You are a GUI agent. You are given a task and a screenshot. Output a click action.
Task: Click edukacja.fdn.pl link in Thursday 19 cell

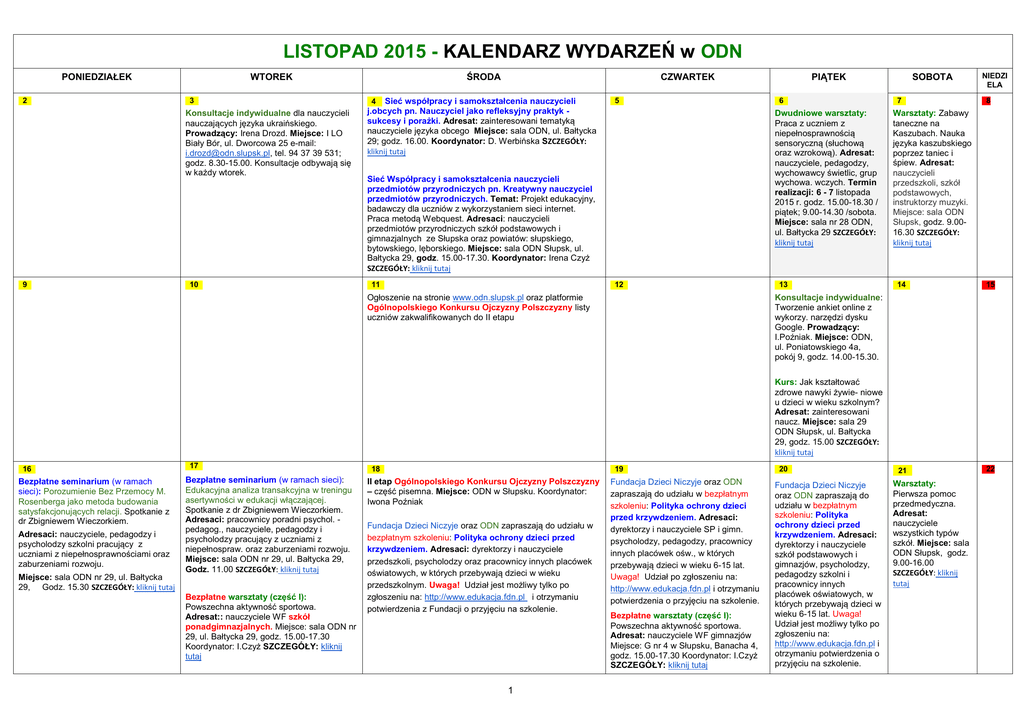(x=658, y=589)
